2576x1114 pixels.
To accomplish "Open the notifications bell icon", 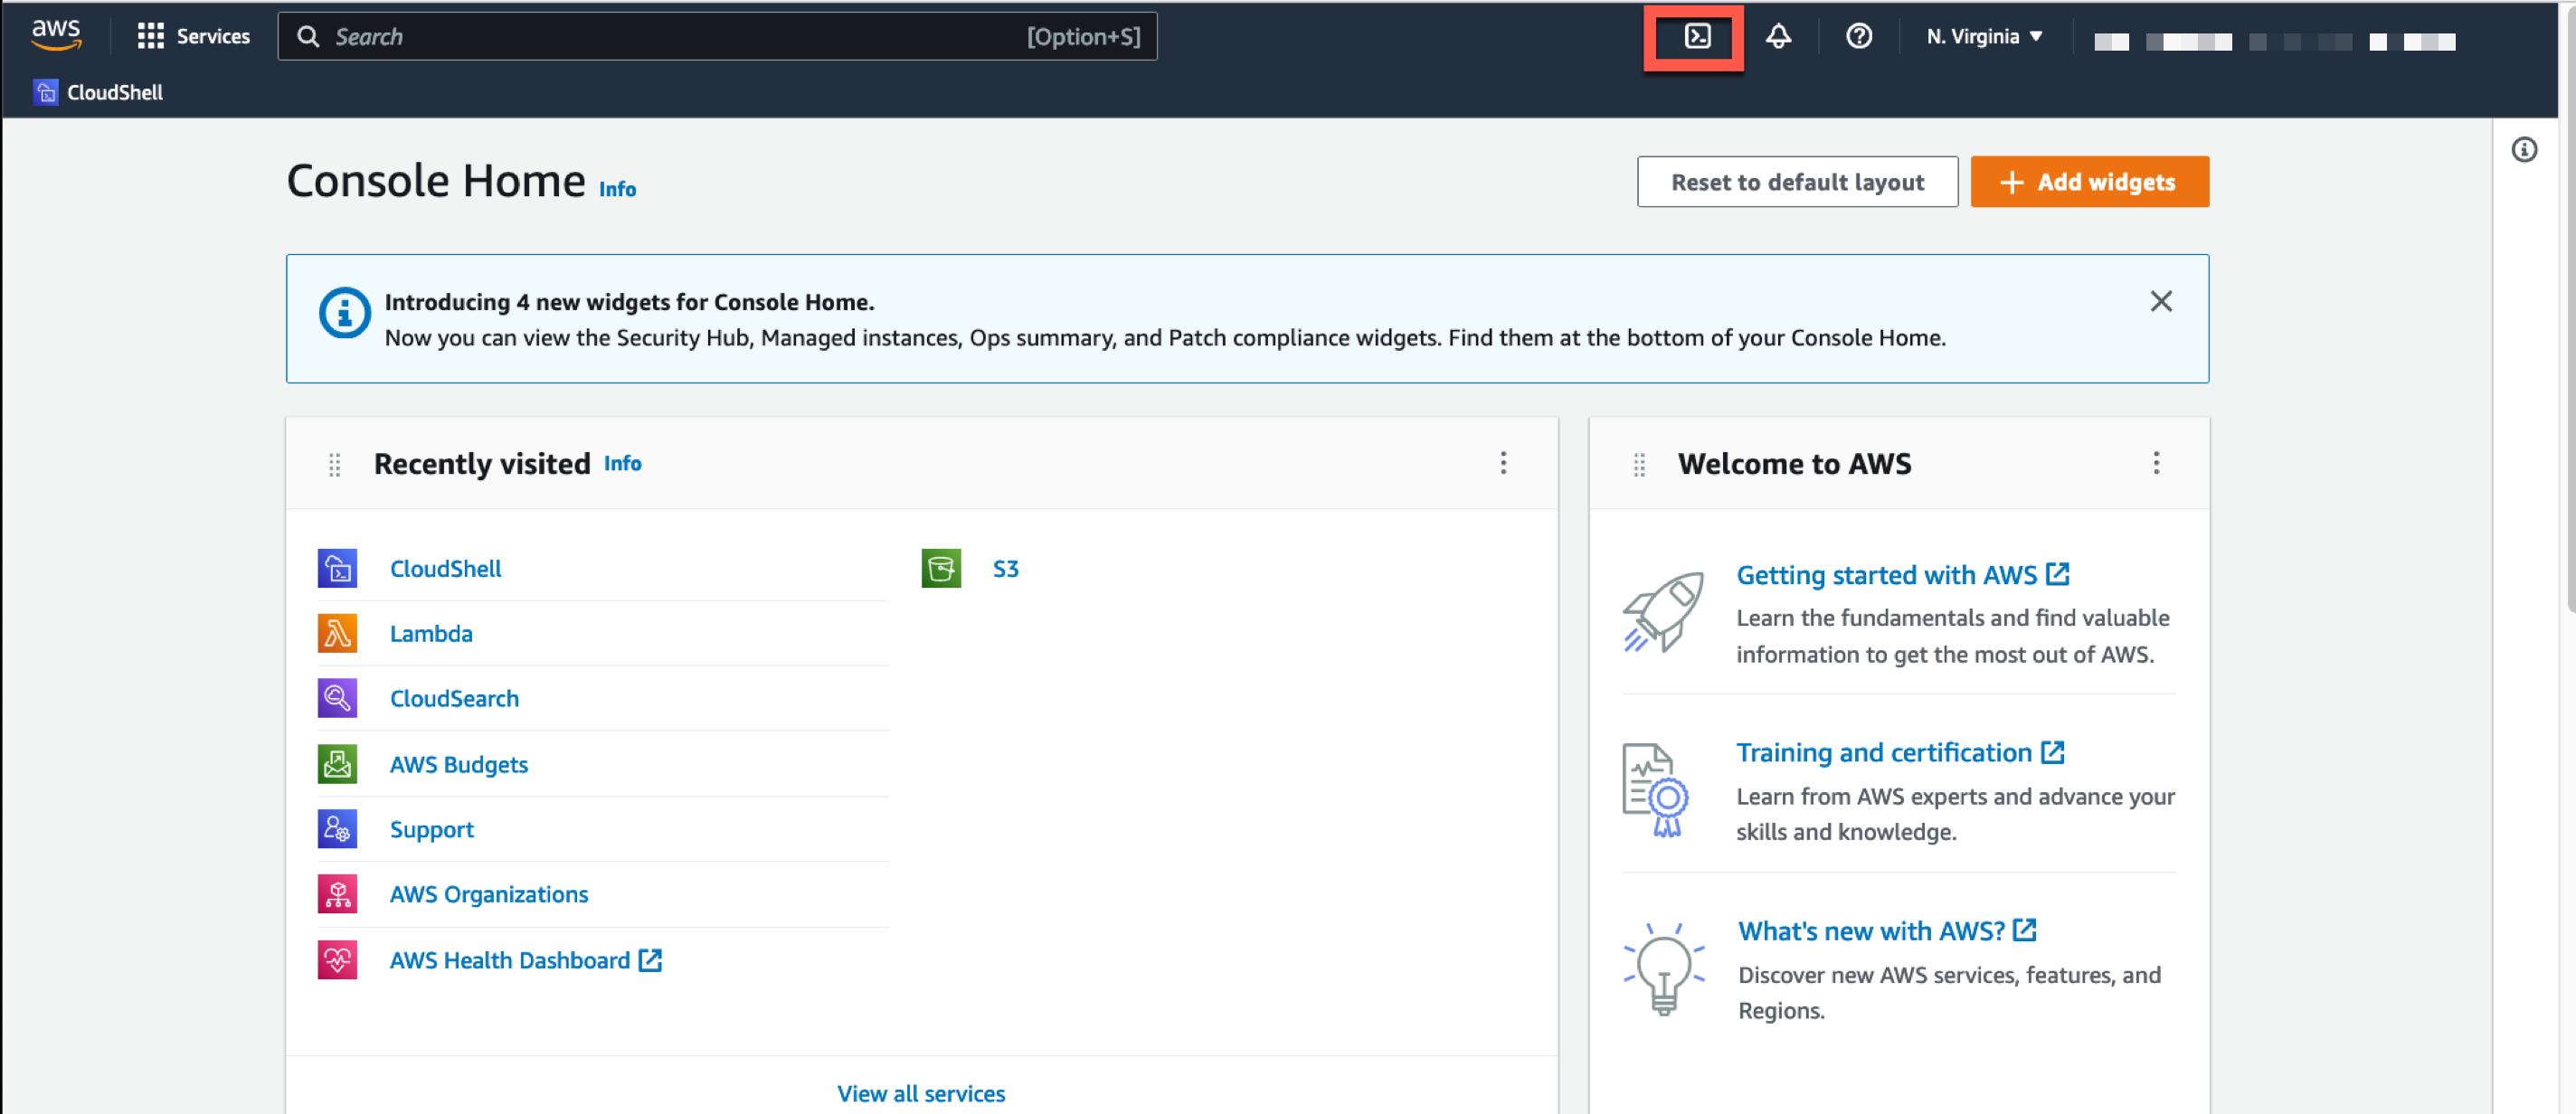I will click(x=1779, y=36).
